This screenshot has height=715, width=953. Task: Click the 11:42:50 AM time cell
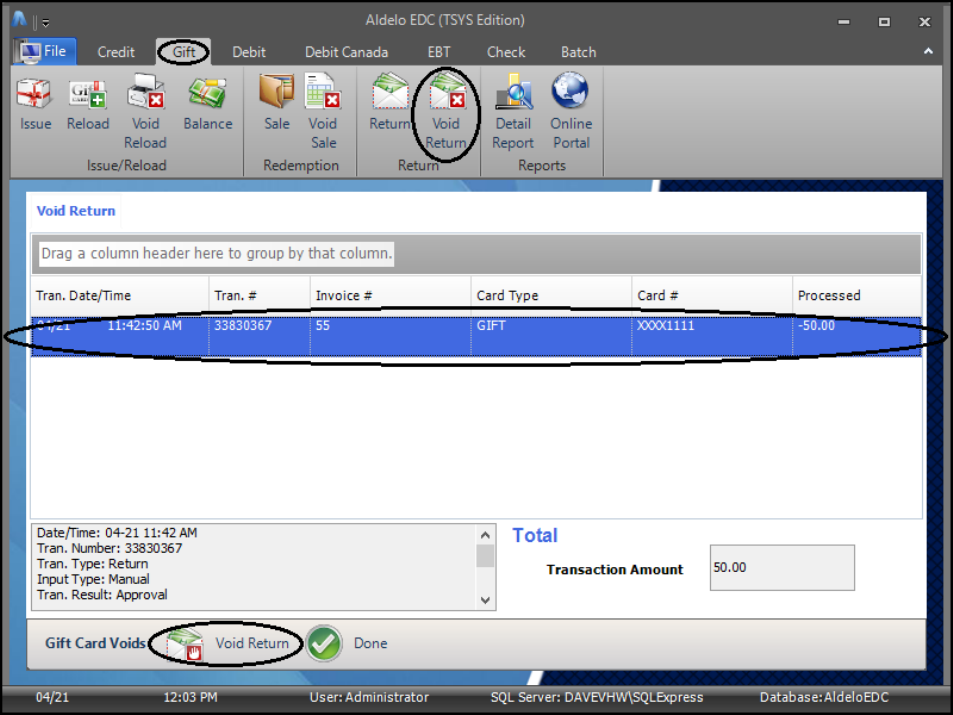pos(145,326)
